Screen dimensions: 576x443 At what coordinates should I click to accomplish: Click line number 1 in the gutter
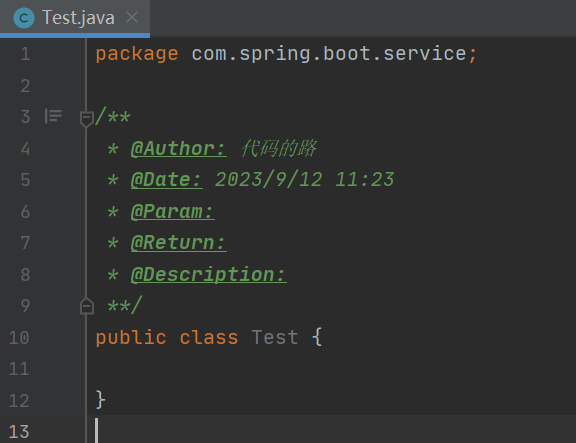[25, 54]
